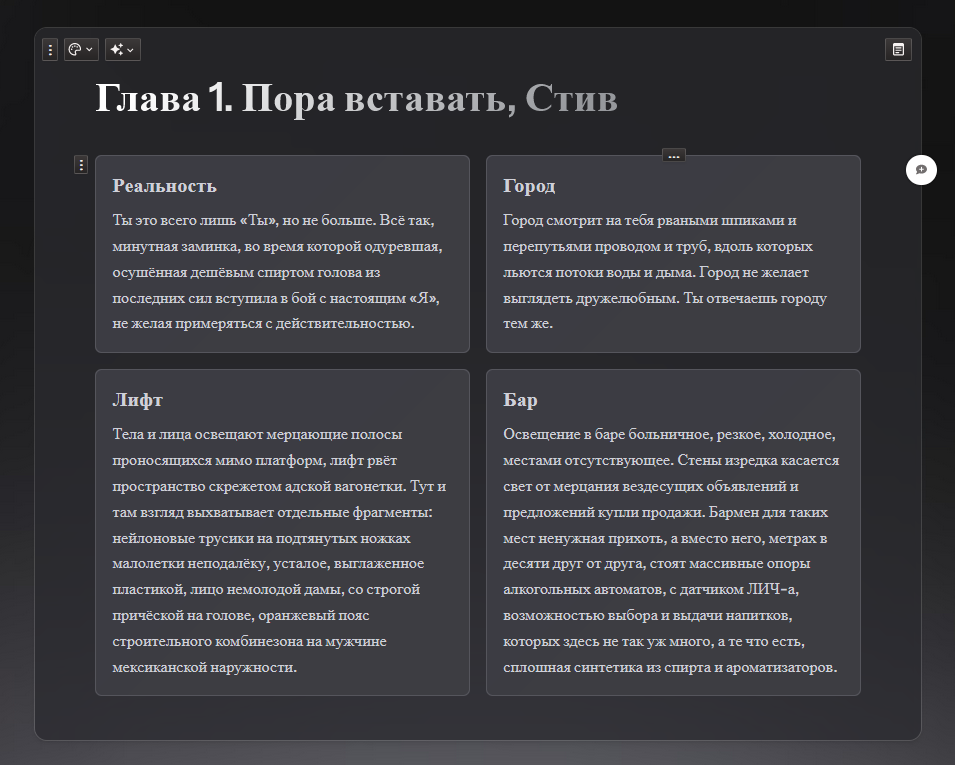
Task: Select the «Реальность» heading
Action: pos(164,186)
